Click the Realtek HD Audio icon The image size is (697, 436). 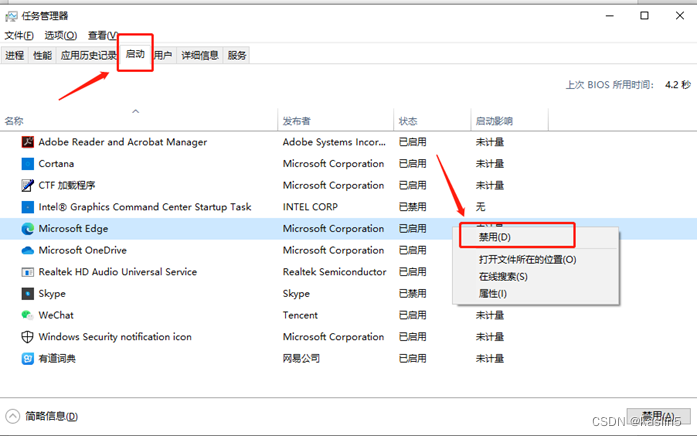(x=28, y=272)
